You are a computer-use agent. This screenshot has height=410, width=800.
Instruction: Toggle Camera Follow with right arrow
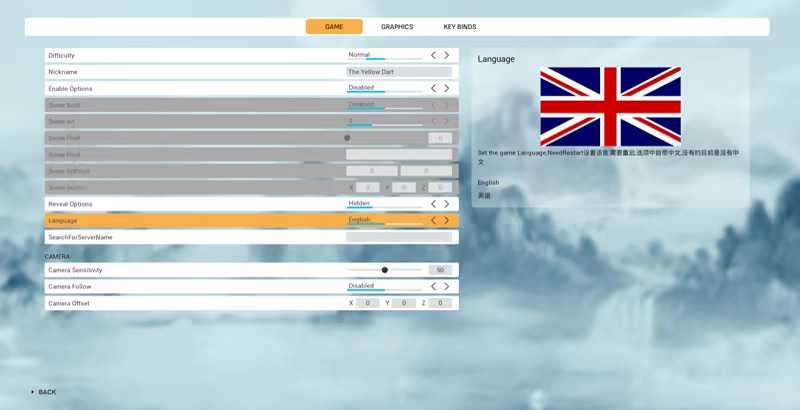[x=446, y=286]
